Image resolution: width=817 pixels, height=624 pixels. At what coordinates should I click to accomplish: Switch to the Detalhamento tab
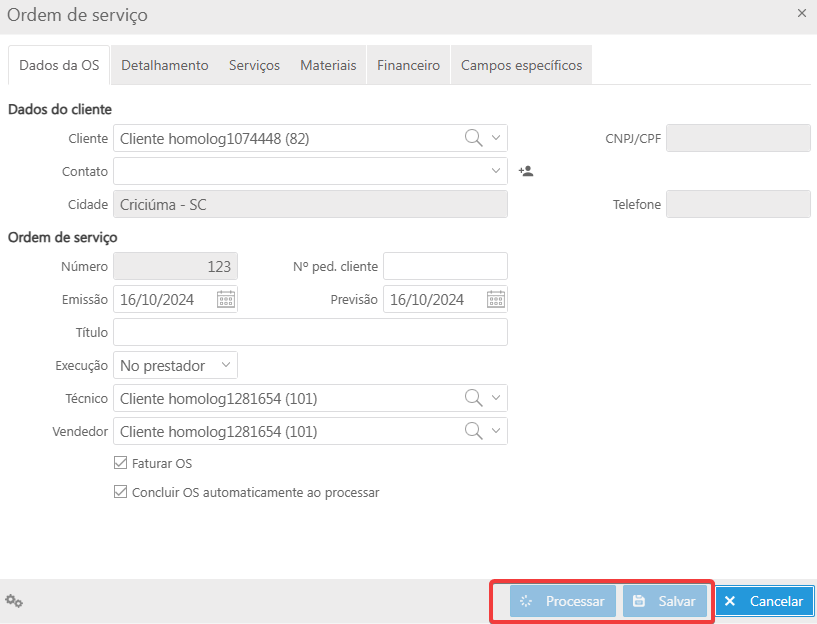(165, 65)
